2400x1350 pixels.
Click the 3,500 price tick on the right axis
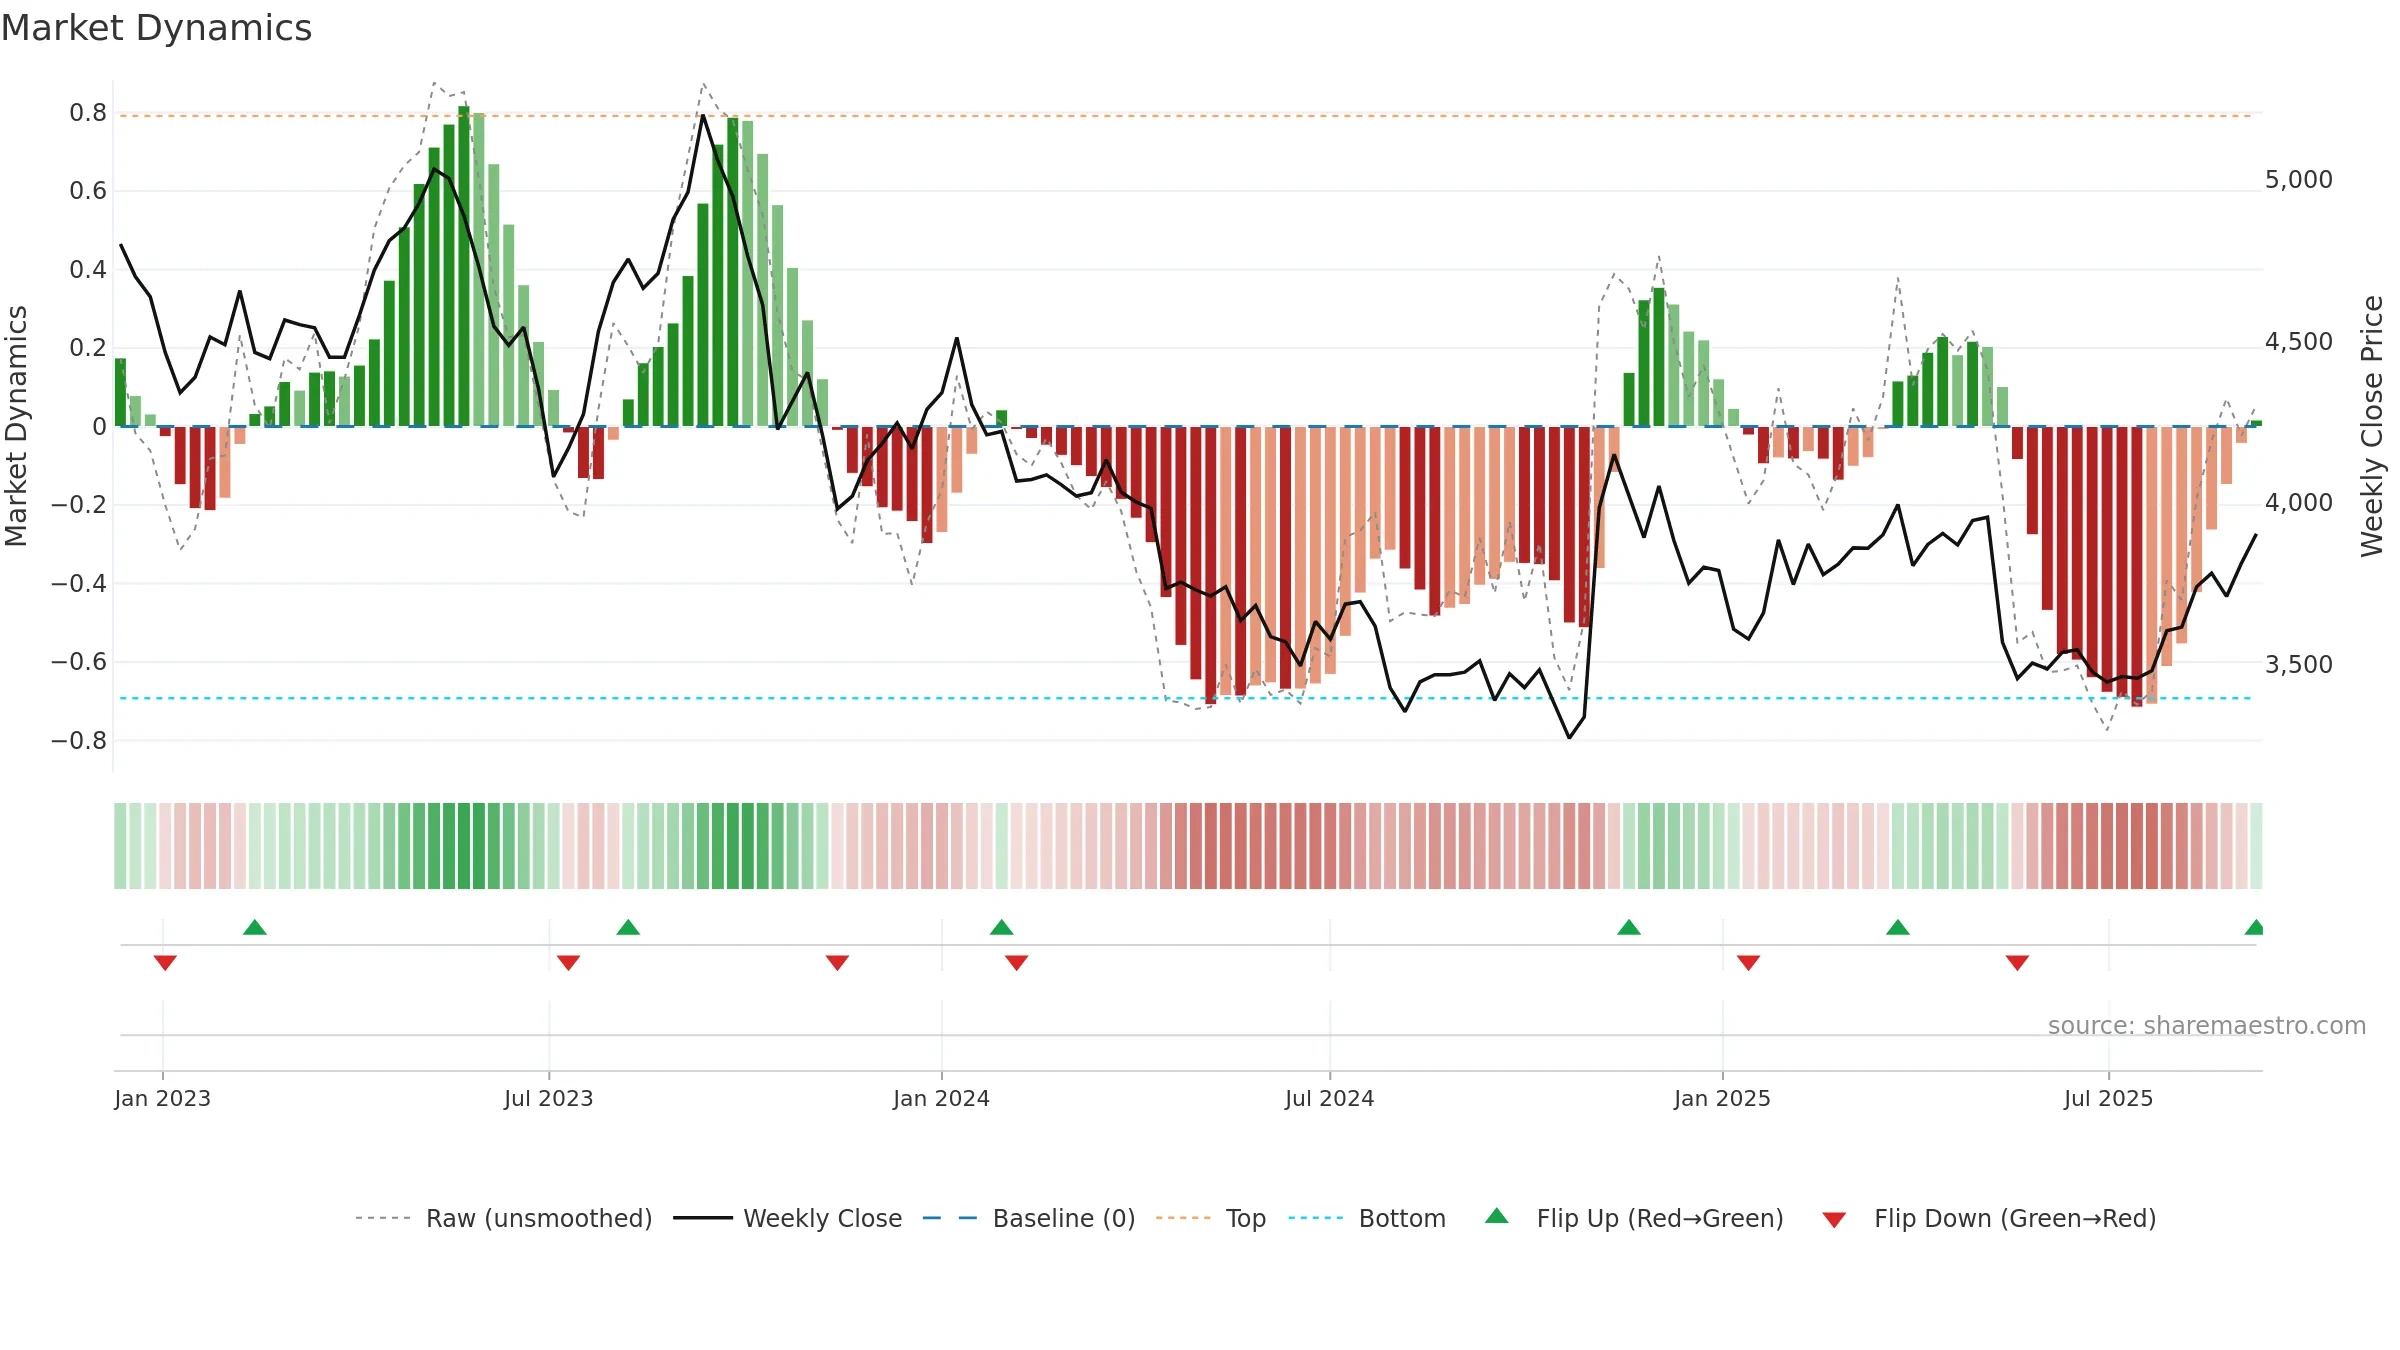point(2299,665)
